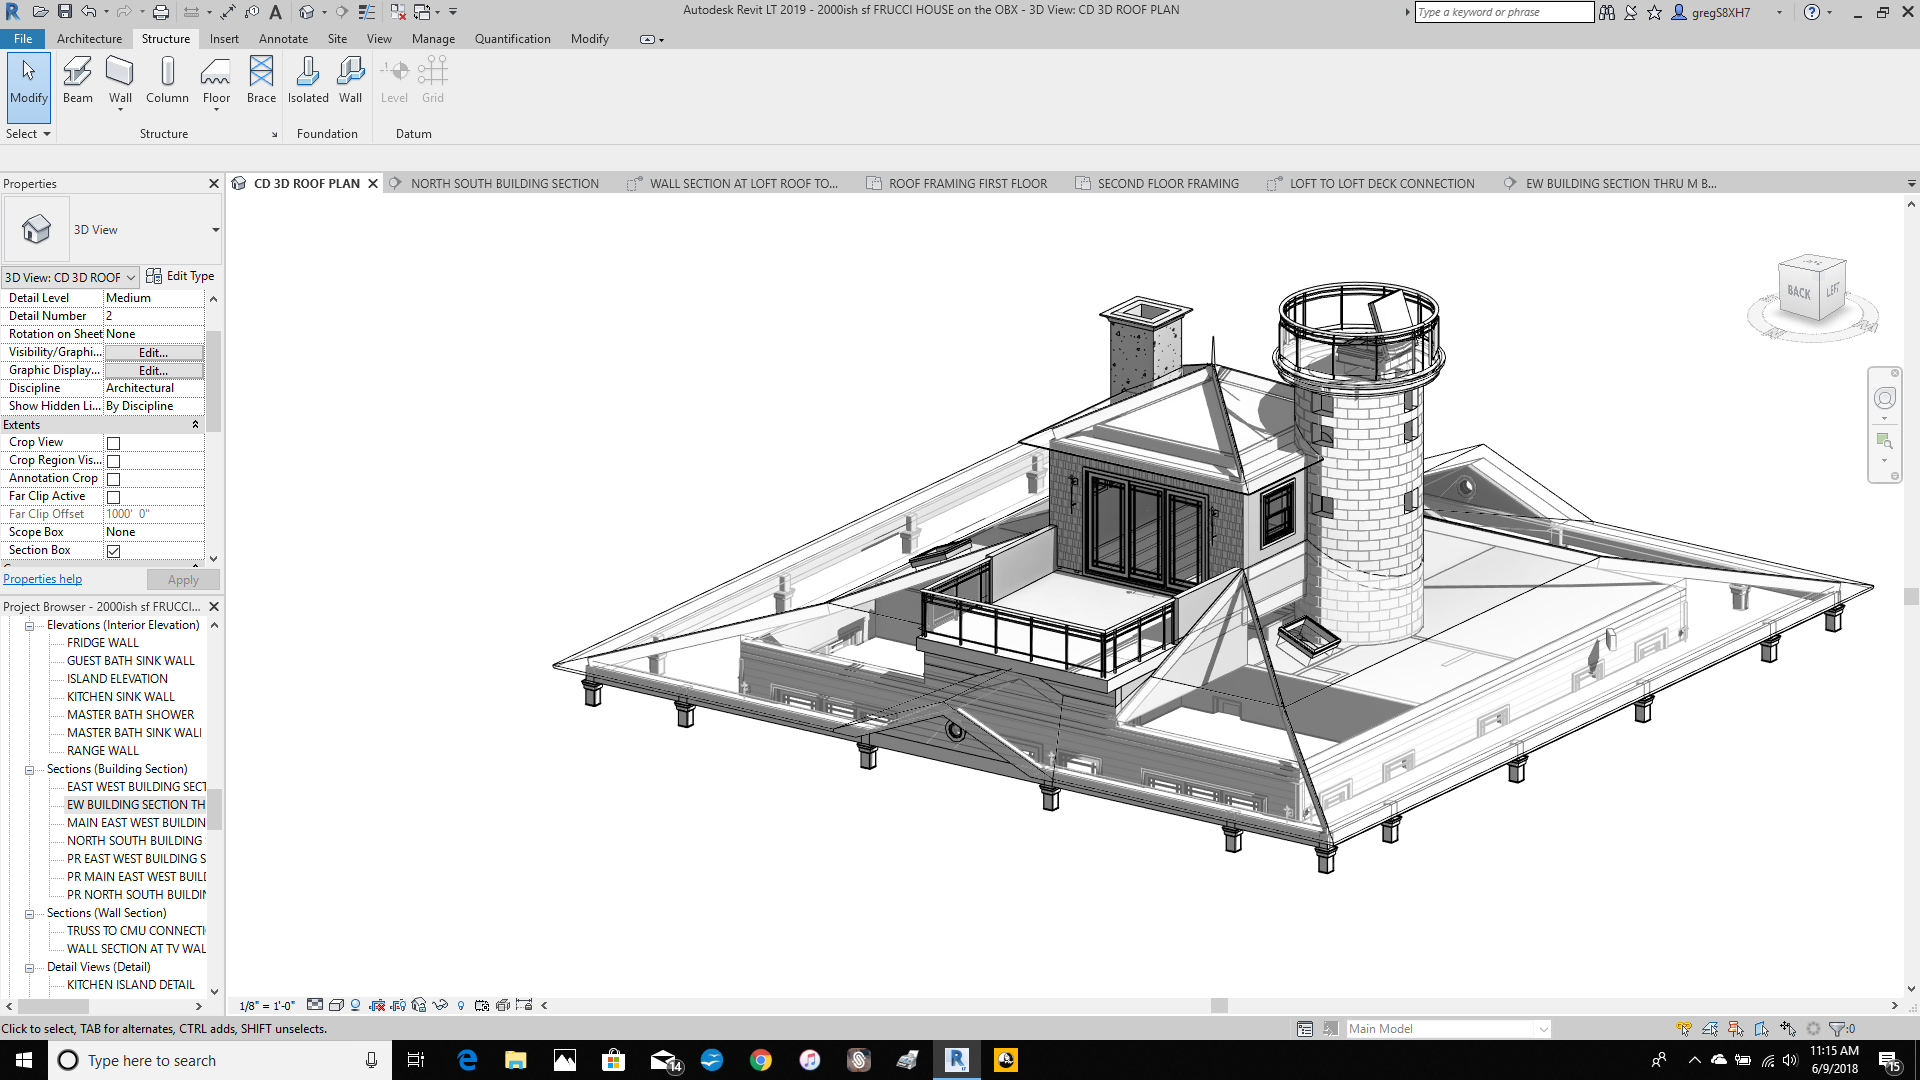Click Edit button for Visibility/Graphics
Viewport: 1920px width, 1080px height.
click(154, 352)
